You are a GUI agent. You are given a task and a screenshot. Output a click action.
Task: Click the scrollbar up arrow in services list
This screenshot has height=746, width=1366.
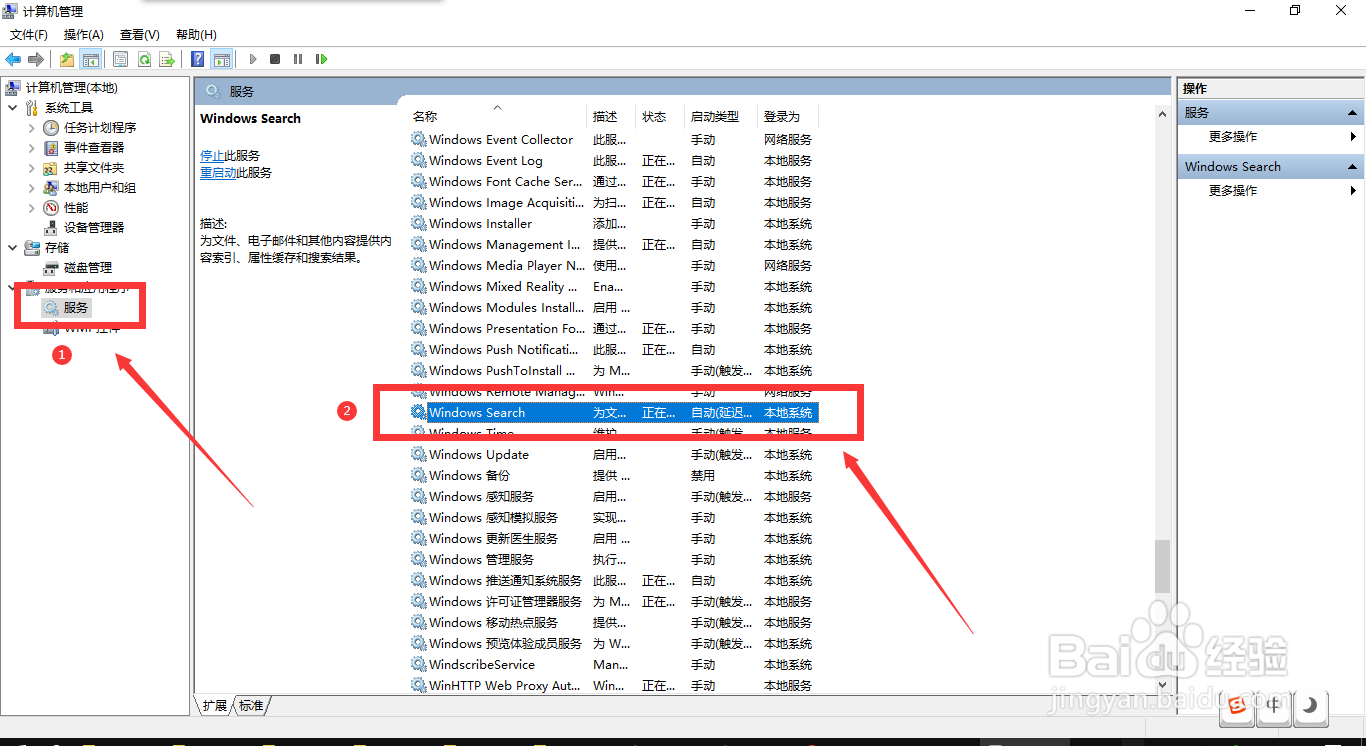[1162, 114]
